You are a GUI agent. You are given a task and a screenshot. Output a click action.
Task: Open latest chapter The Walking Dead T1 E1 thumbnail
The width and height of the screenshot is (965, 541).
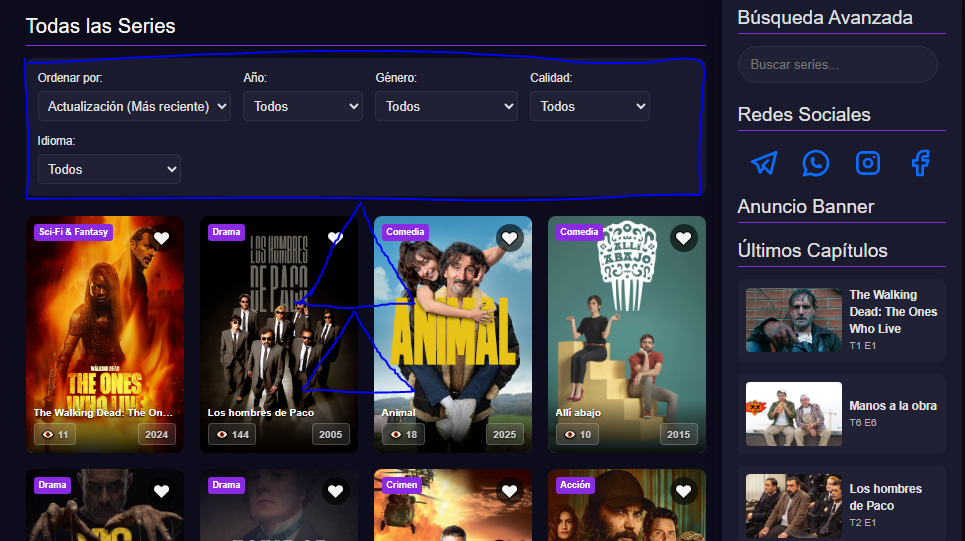point(794,320)
